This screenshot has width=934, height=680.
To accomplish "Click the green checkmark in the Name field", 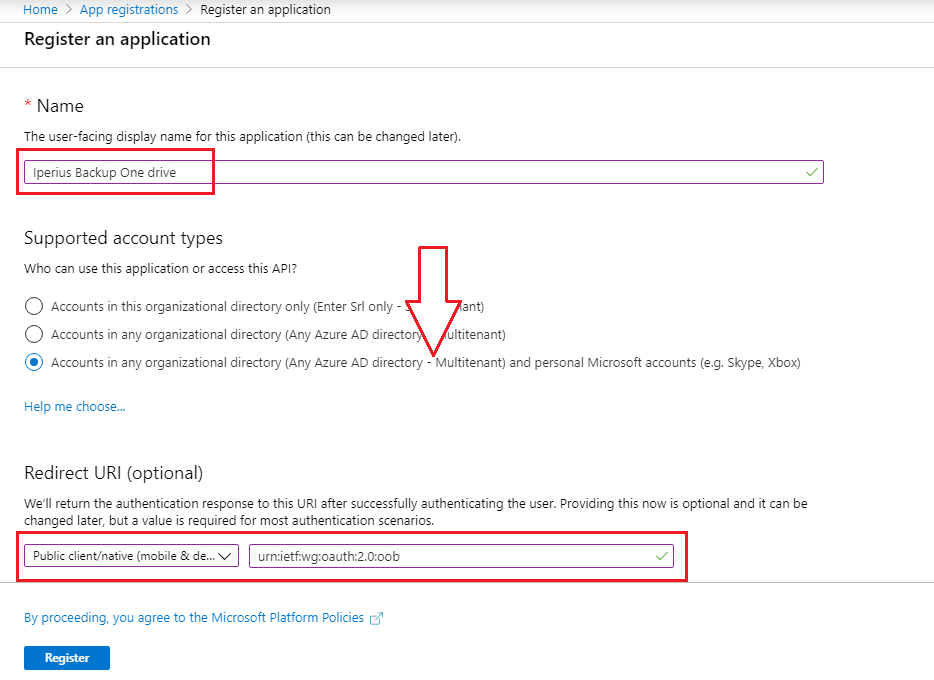I will point(811,172).
